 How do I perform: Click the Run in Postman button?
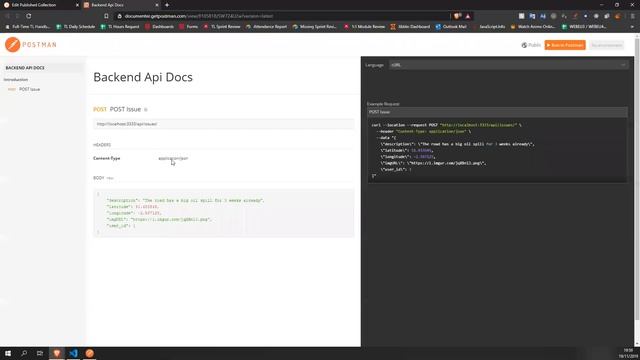pyautogui.click(x=564, y=45)
